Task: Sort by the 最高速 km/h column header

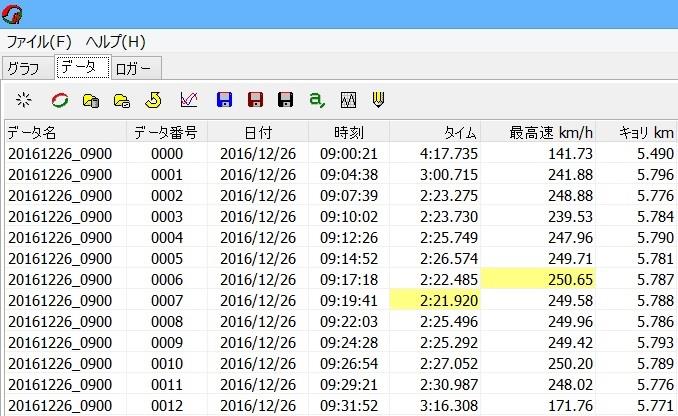Action: (538, 132)
